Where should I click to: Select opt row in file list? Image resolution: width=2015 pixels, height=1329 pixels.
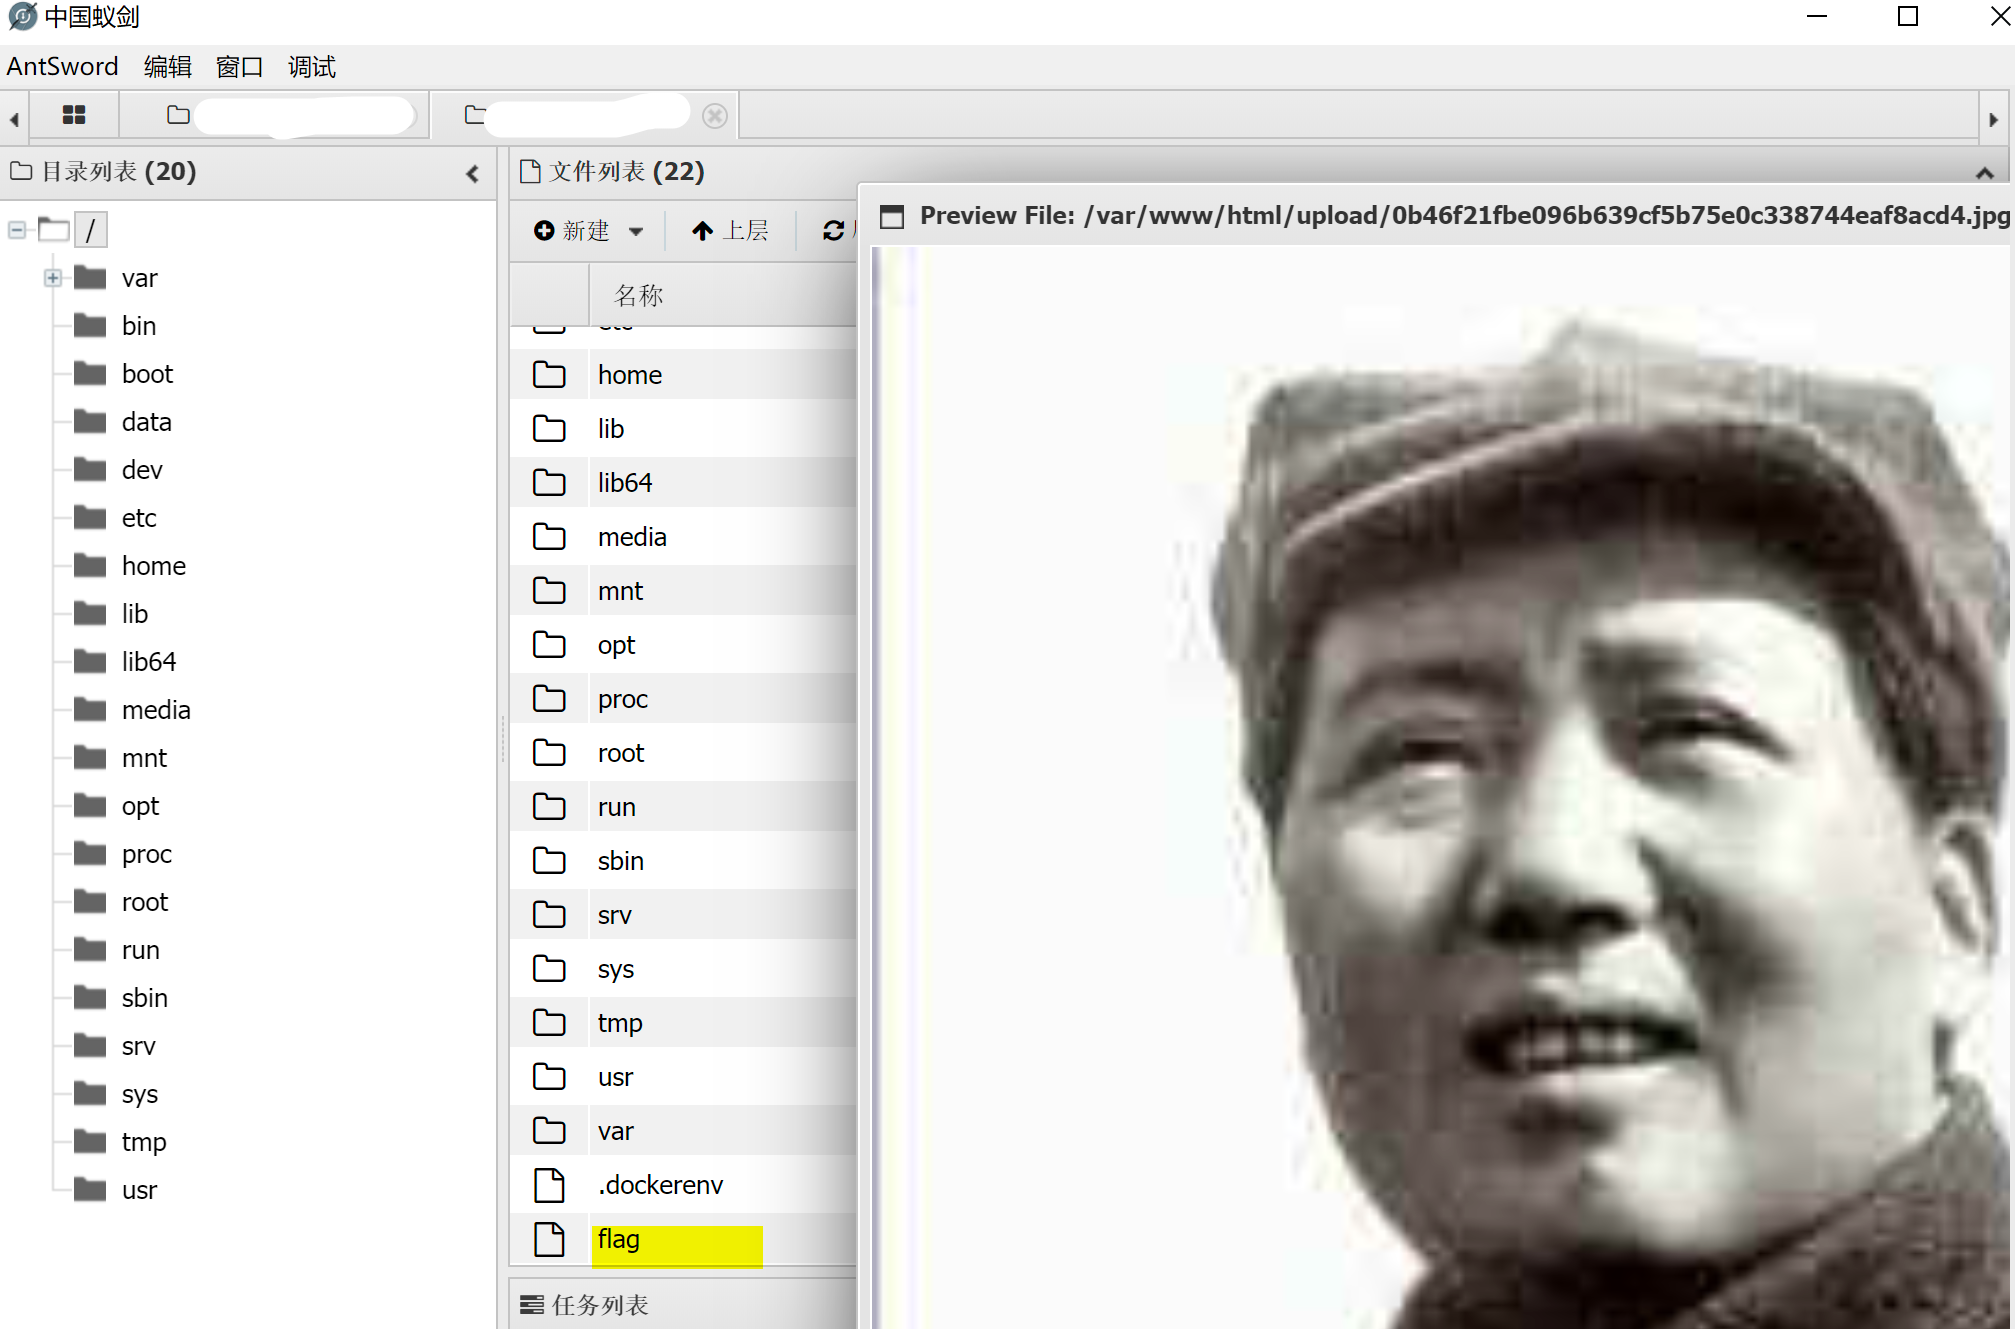click(683, 645)
